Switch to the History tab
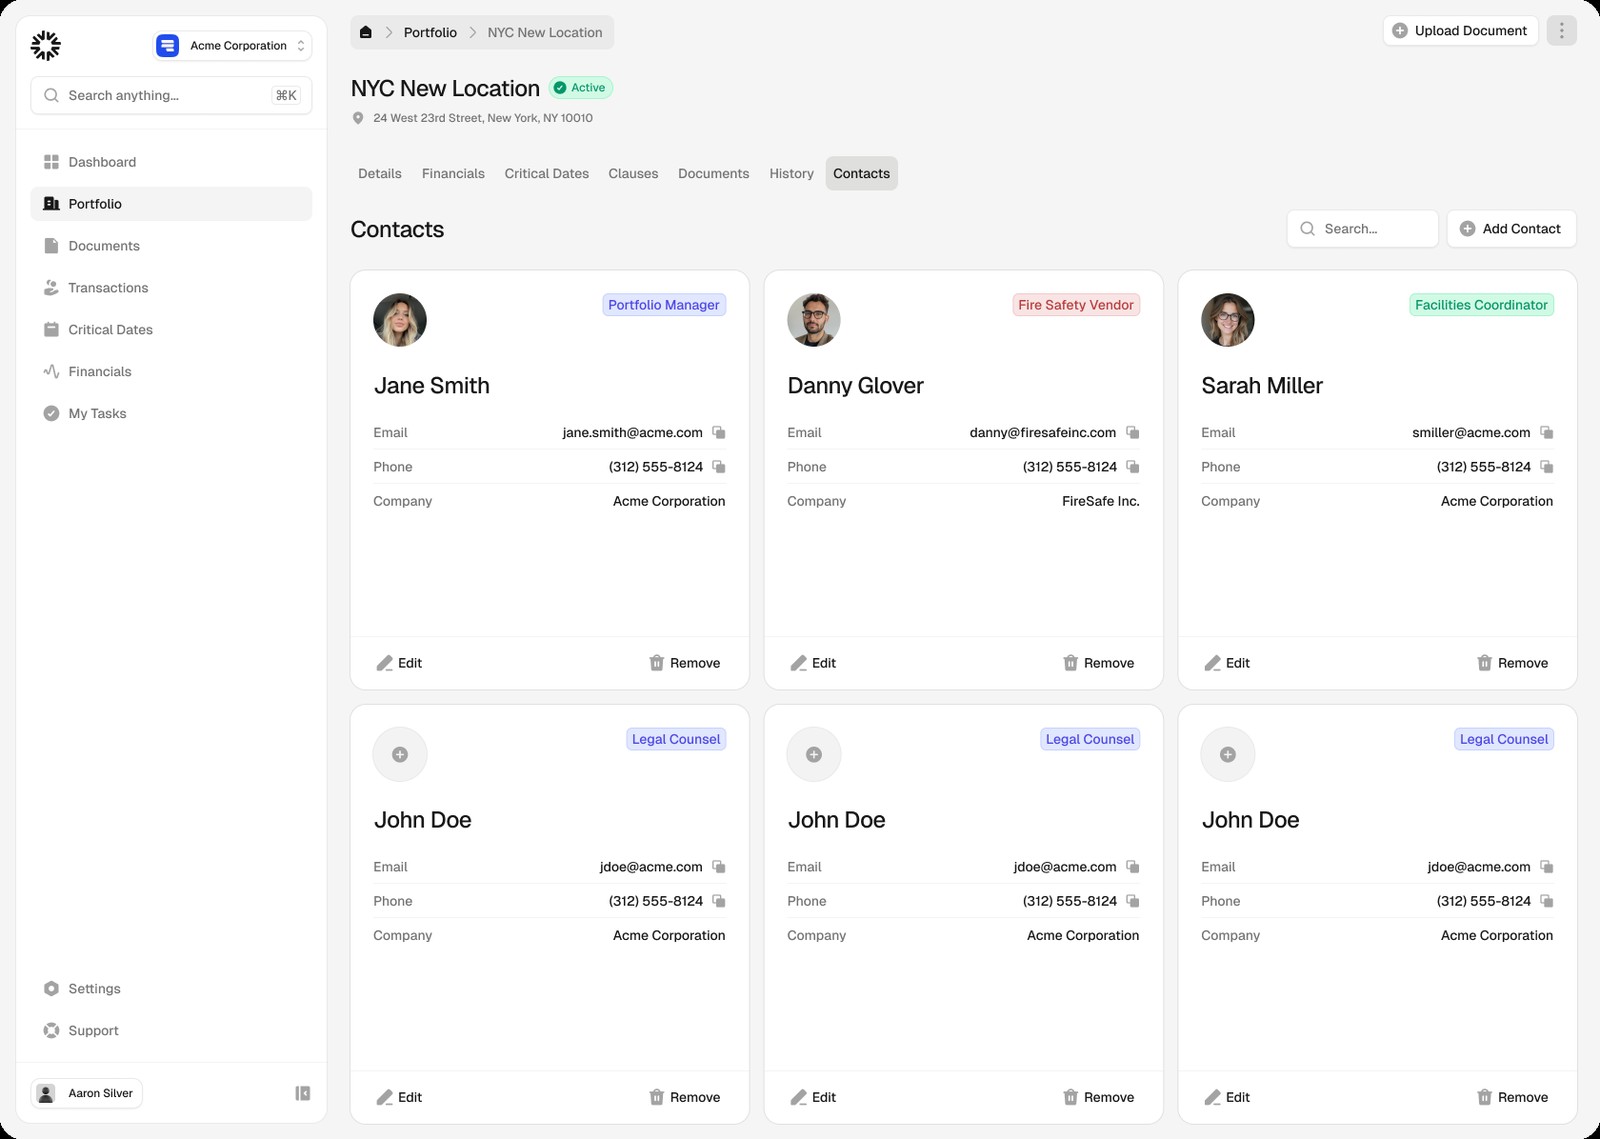 point(792,174)
